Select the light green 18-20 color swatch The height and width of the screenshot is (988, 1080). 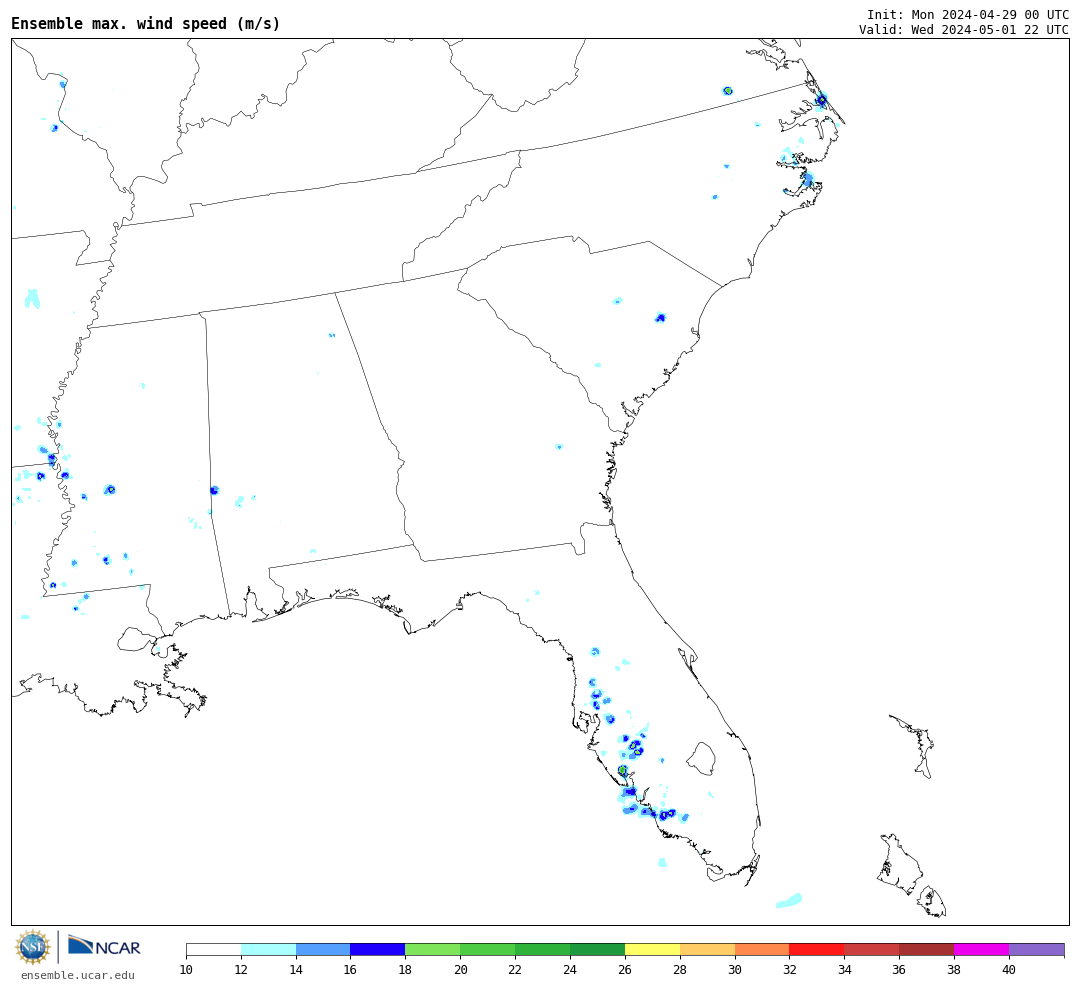(433, 950)
